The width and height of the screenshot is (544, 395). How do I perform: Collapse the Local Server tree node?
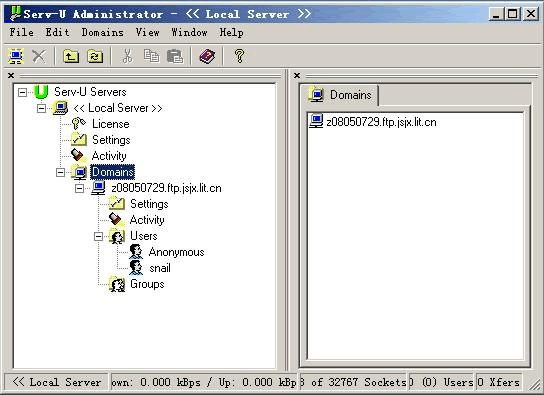coord(41,108)
